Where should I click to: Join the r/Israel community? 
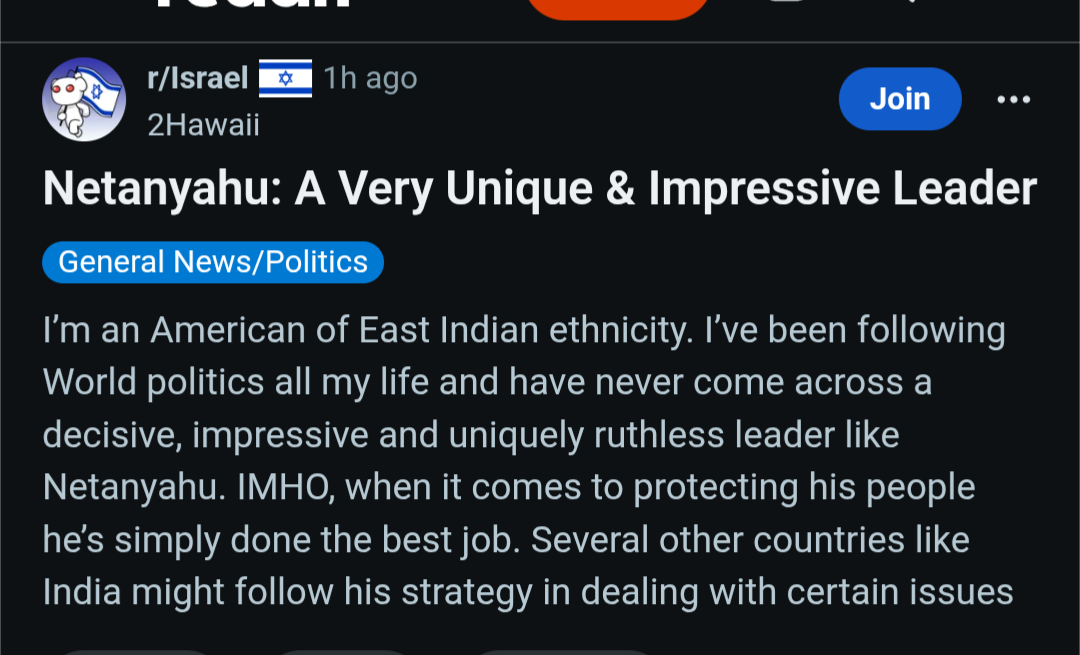pos(899,99)
